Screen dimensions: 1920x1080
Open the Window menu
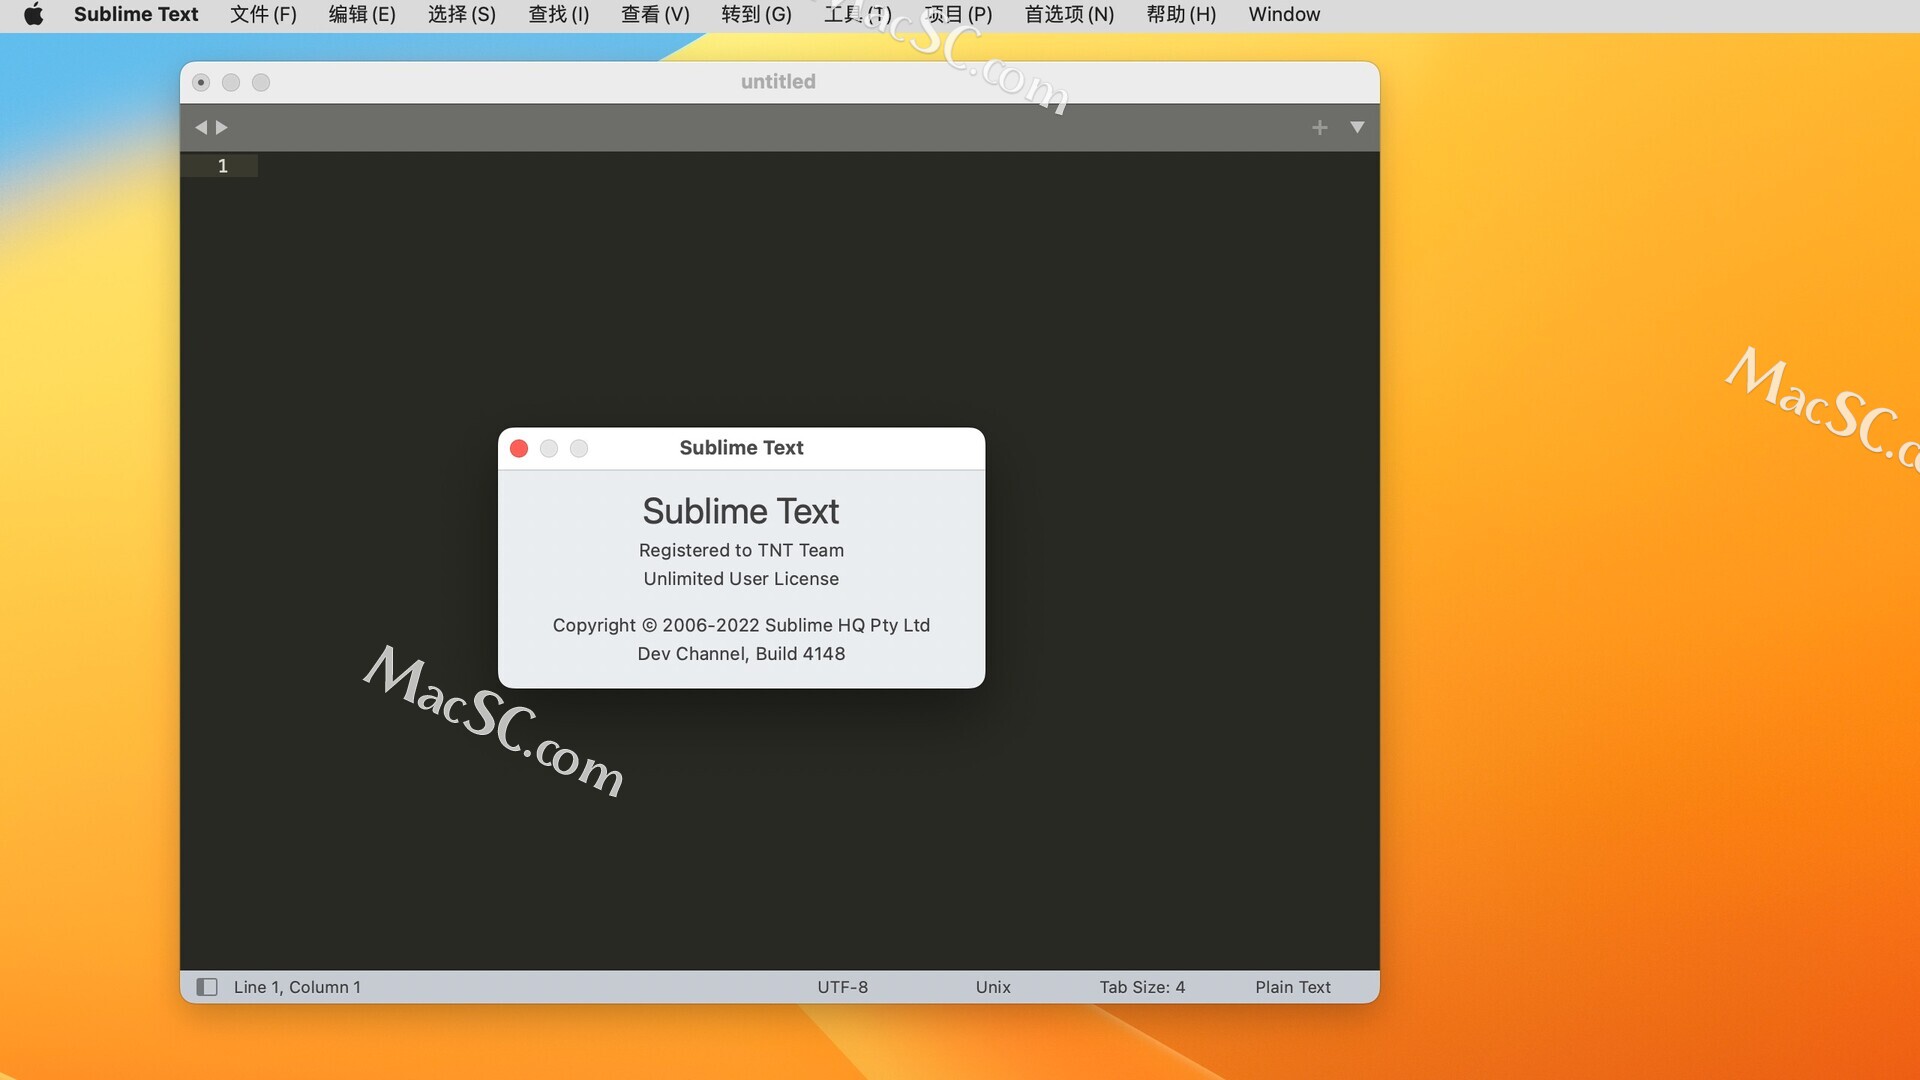click(x=1284, y=14)
